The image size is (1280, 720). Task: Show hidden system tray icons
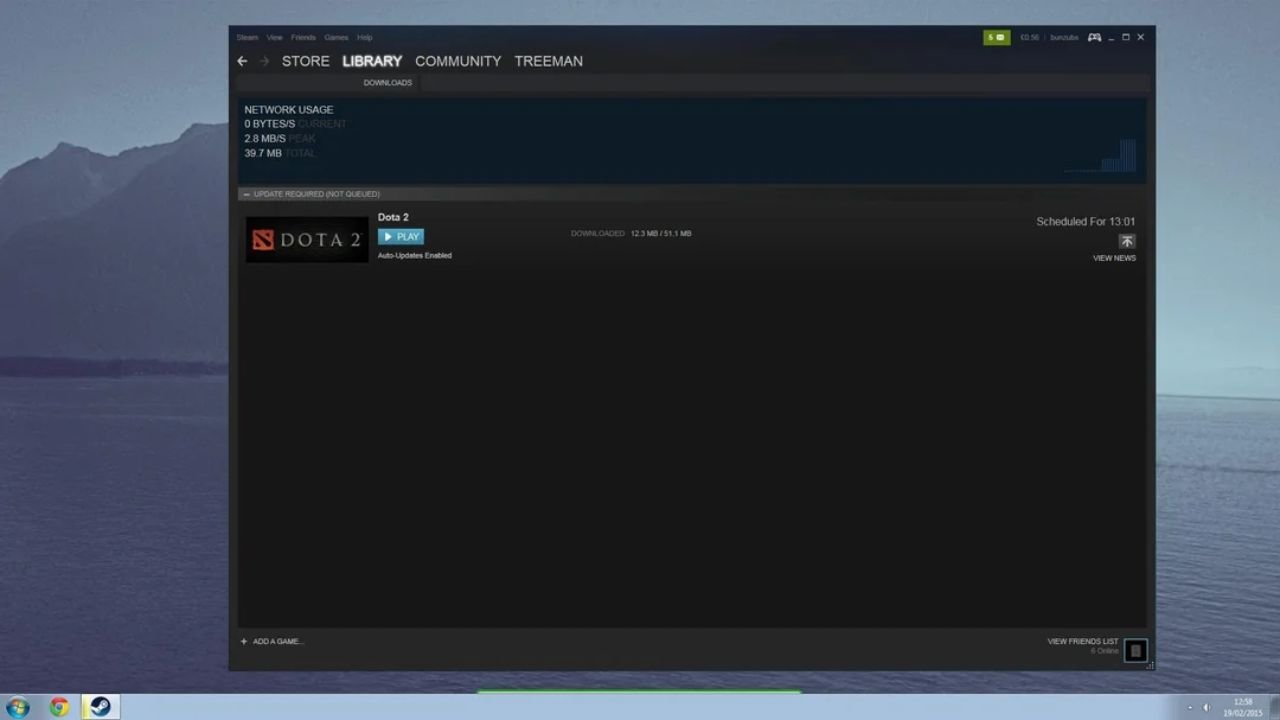1189,707
